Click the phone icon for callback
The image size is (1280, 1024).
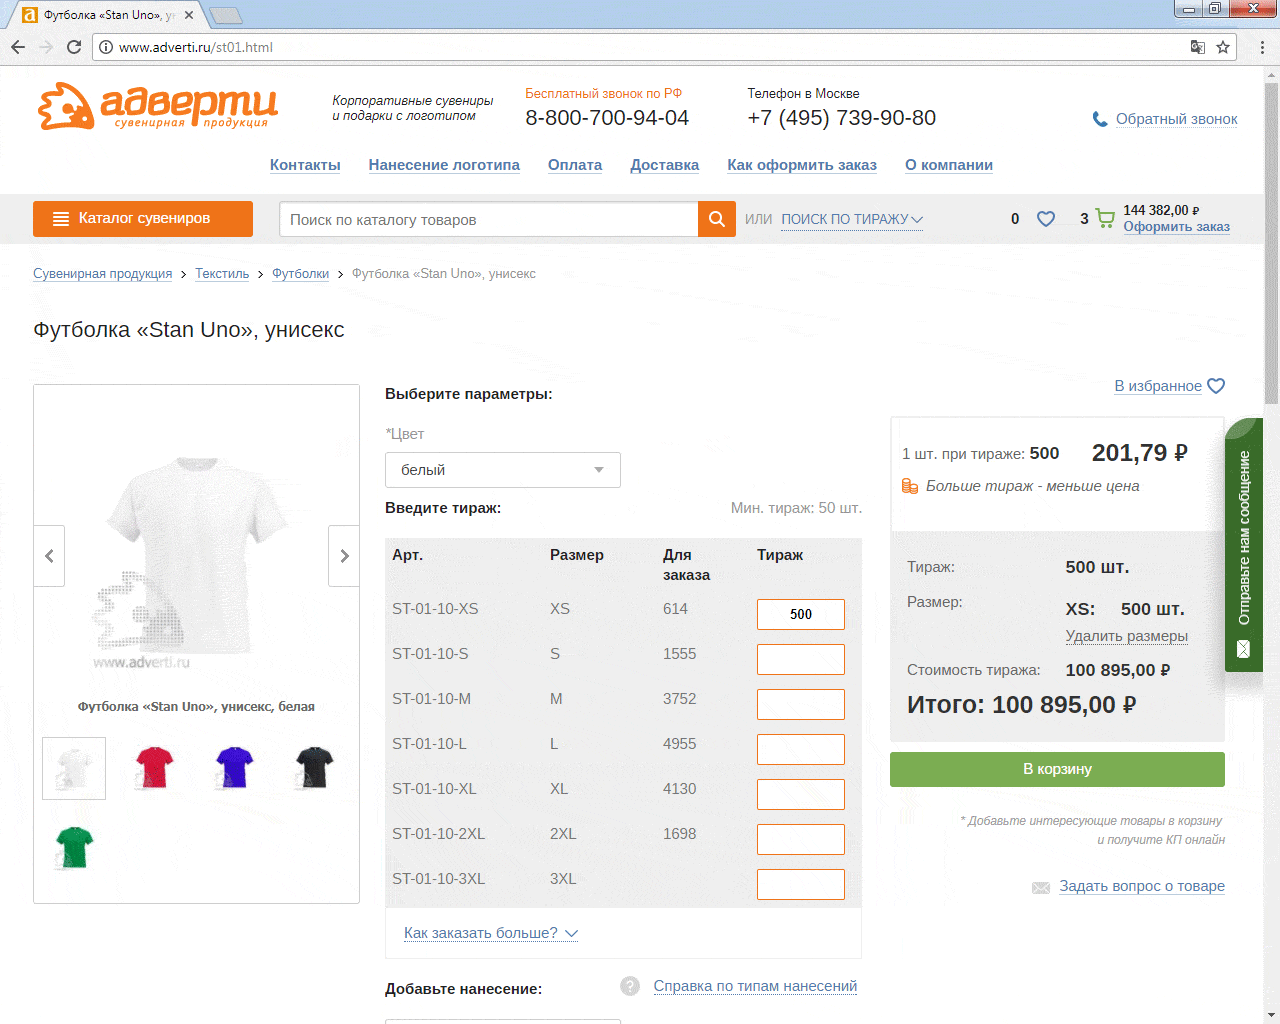pyautogui.click(x=1100, y=119)
